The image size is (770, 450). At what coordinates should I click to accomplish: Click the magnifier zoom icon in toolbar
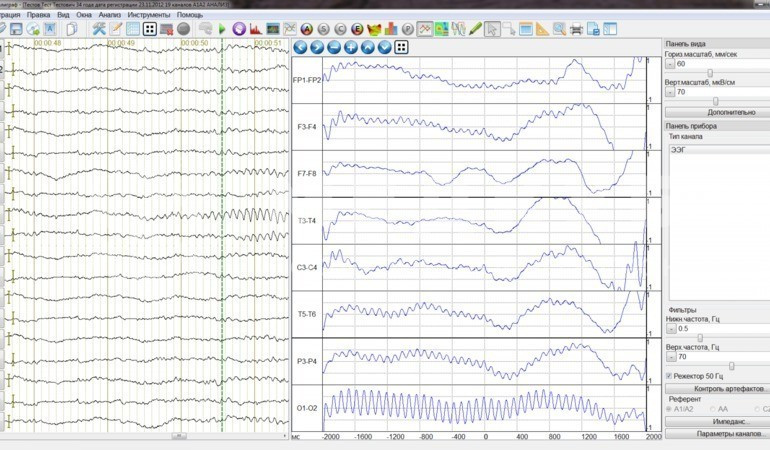tap(559, 29)
